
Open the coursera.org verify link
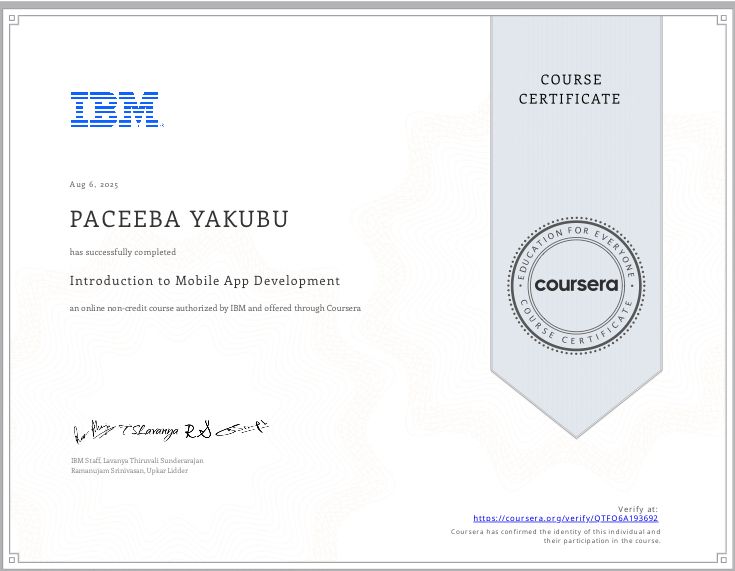pyautogui.click(x=565, y=518)
